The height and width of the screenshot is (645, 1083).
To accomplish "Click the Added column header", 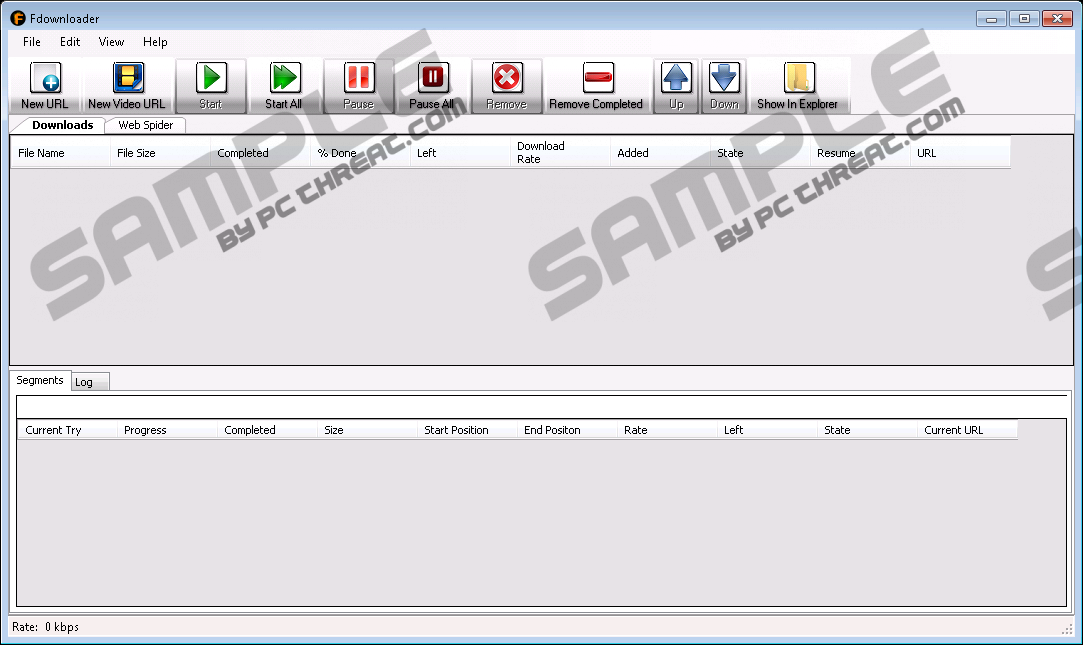I will pyautogui.click(x=660, y=153).
